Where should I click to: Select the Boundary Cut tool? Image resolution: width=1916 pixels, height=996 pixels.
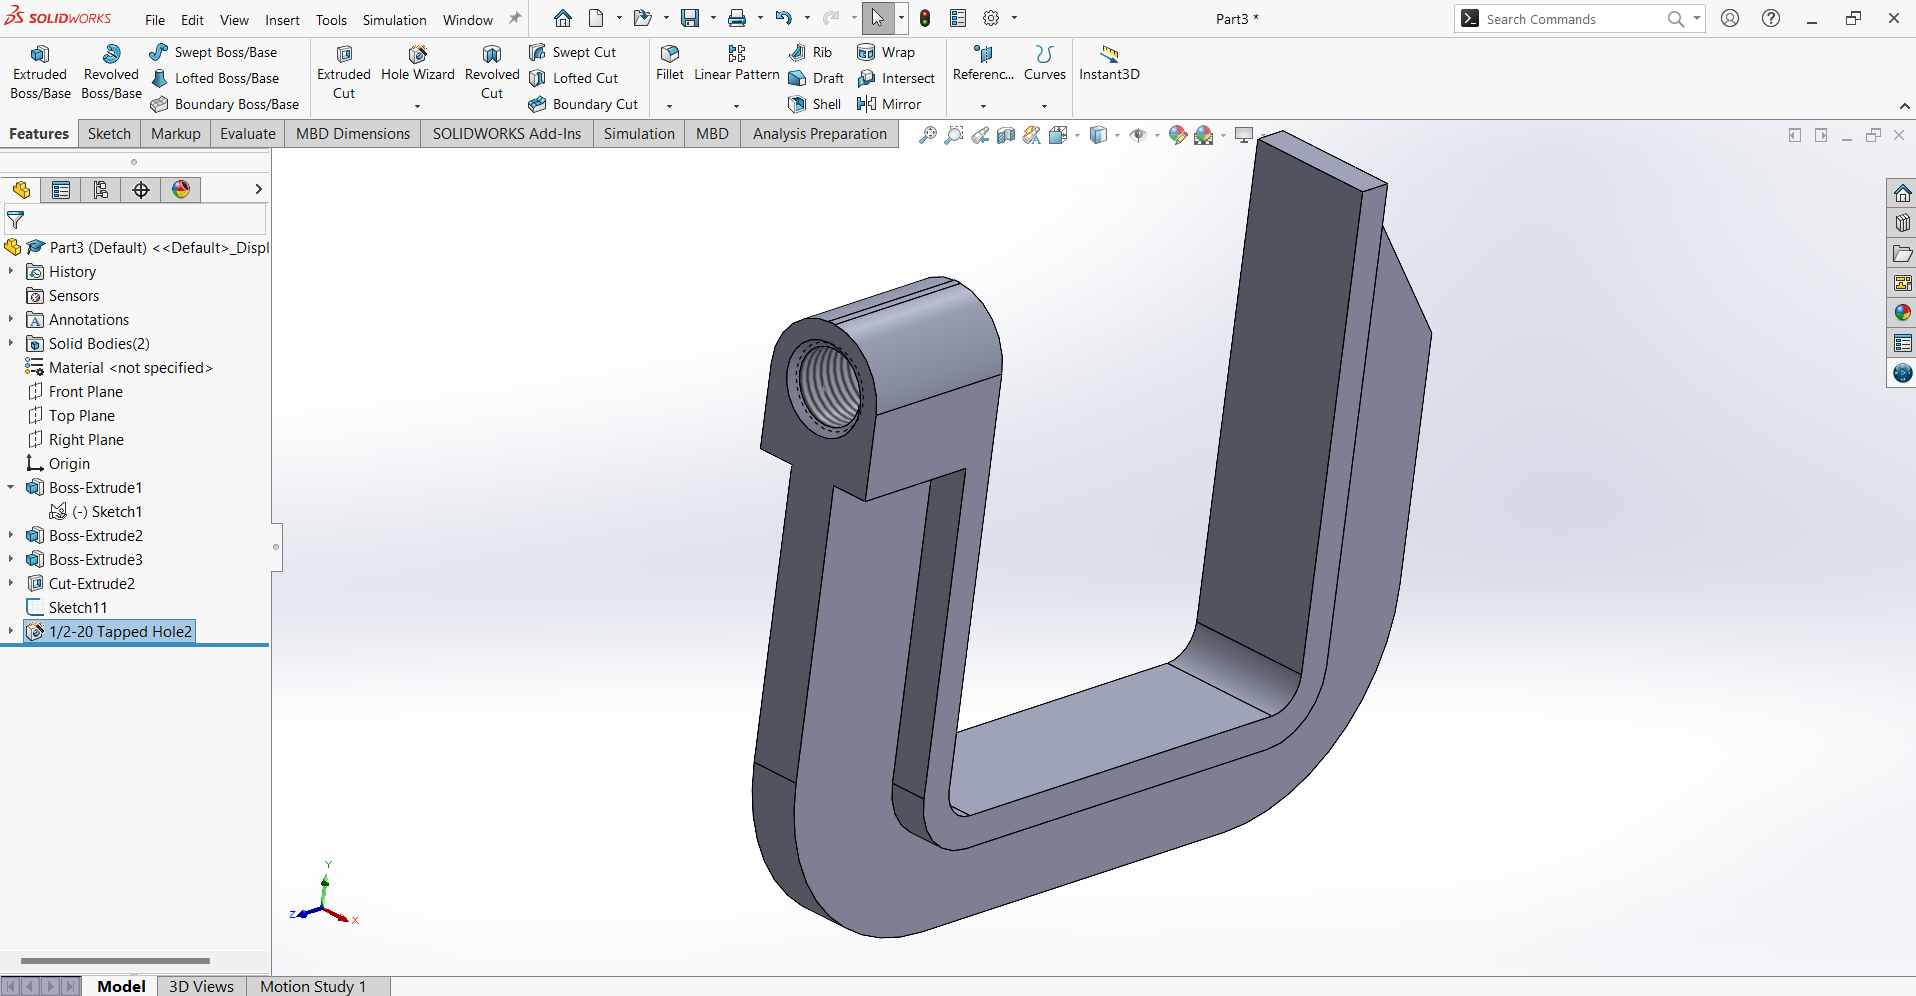[x=584, y=104]
